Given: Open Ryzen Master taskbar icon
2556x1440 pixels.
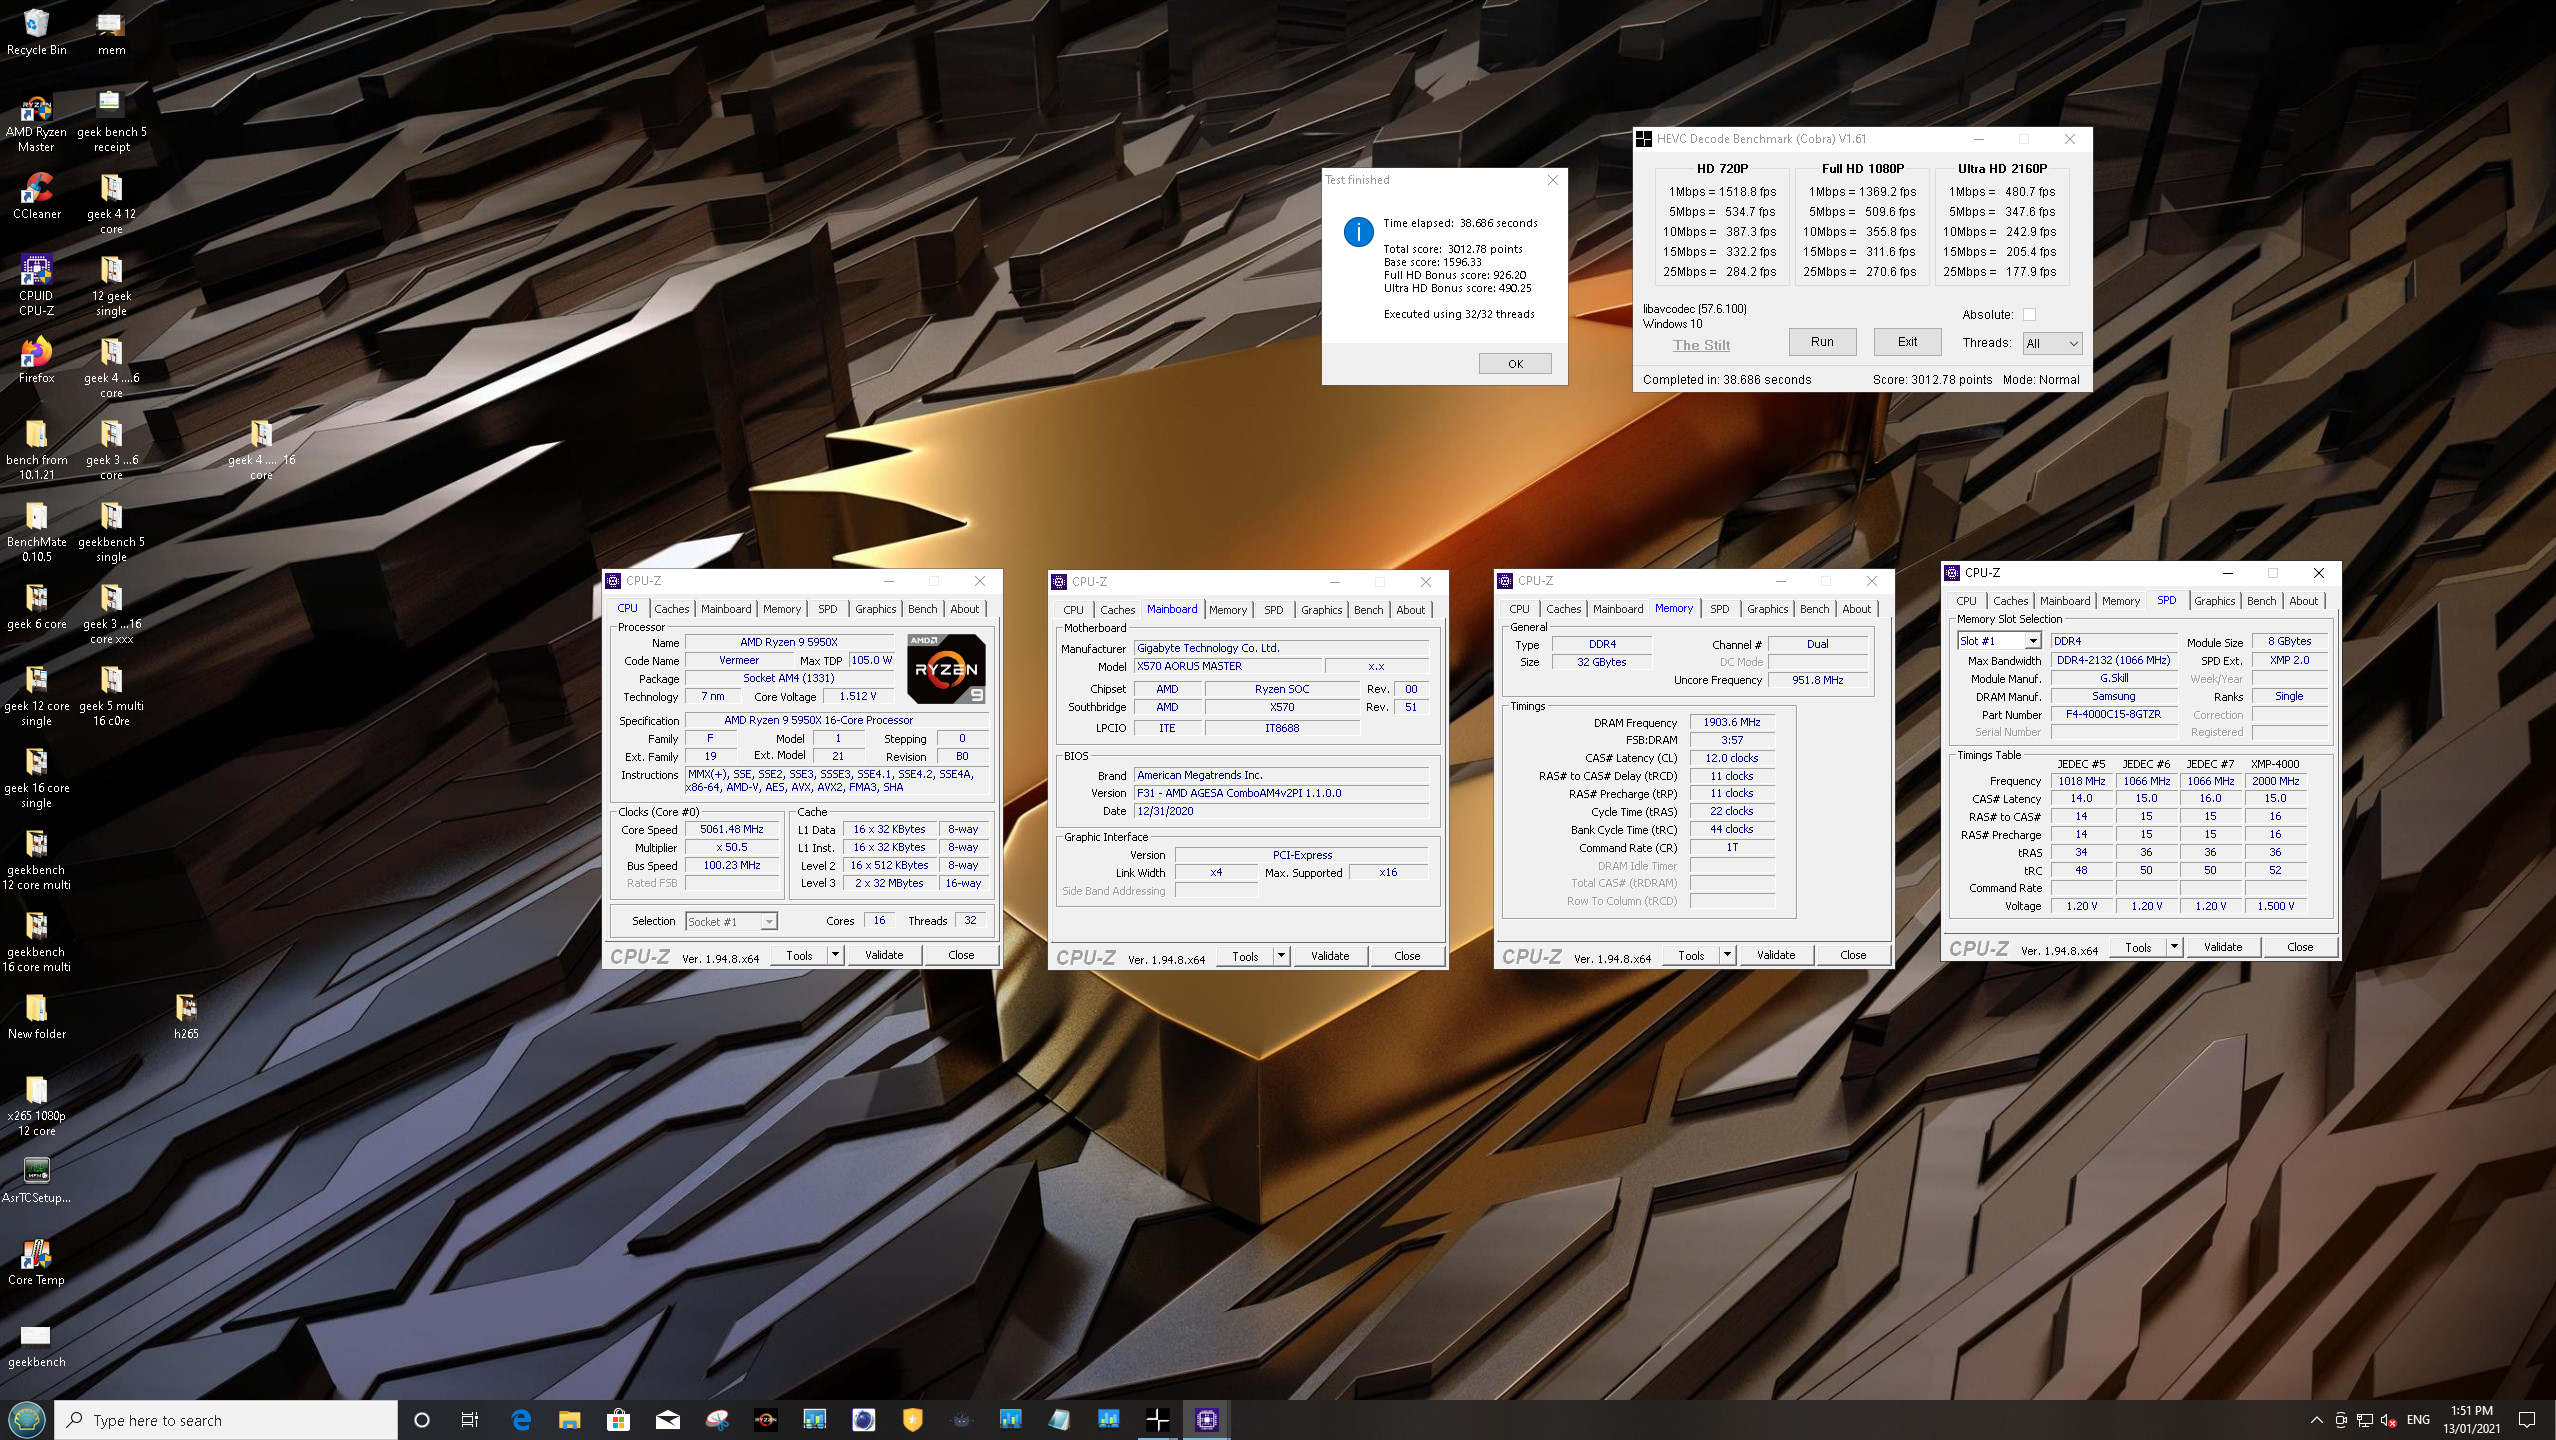Looking at the screenshot, I should coord(765,1420).
